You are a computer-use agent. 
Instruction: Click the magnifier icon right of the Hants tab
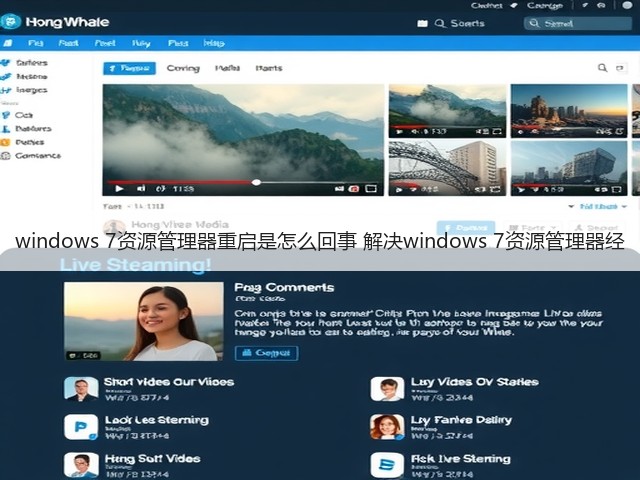click(x=602, y=67)
